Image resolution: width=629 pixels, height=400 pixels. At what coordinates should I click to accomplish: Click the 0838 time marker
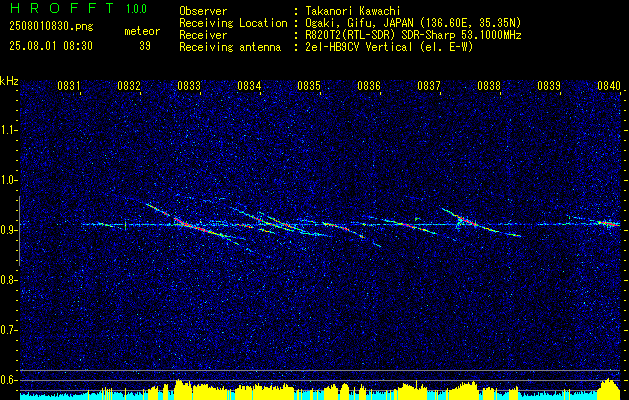coord(489,85)
